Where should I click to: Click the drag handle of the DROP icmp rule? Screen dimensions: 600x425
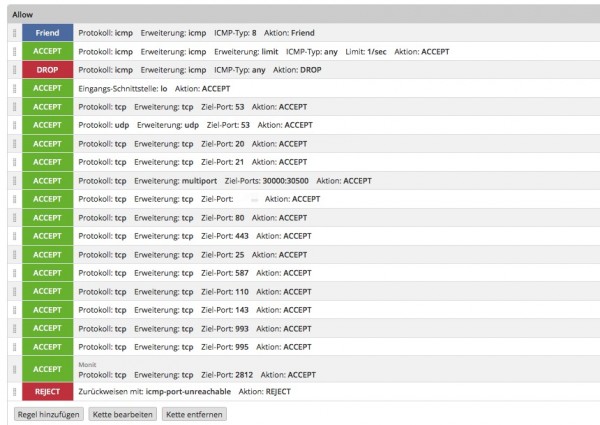pos(15,70)
